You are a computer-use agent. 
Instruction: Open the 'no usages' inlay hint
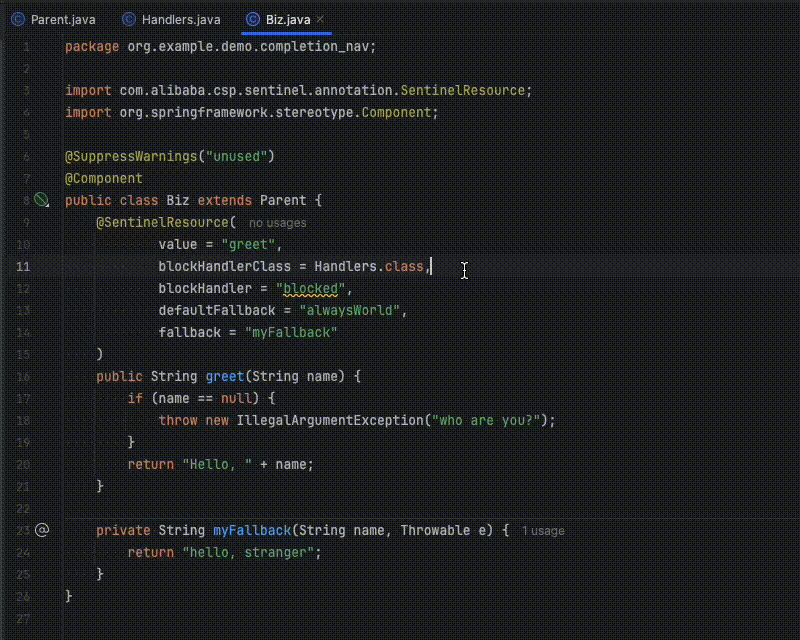(278, 223)
